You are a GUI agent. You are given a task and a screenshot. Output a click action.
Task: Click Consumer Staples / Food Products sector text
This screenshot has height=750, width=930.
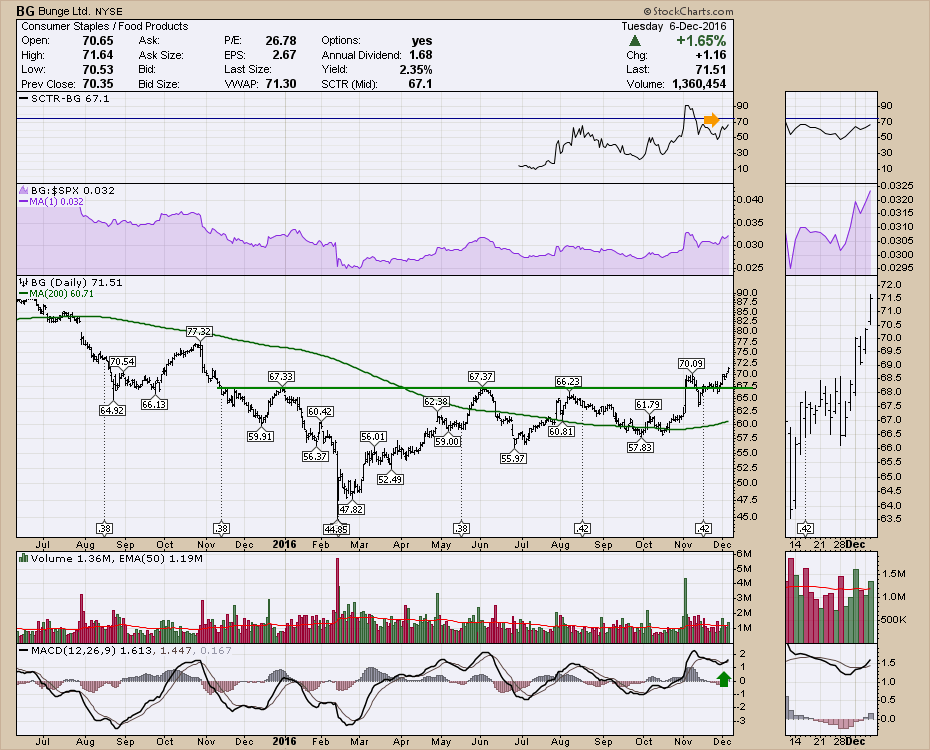104,26
